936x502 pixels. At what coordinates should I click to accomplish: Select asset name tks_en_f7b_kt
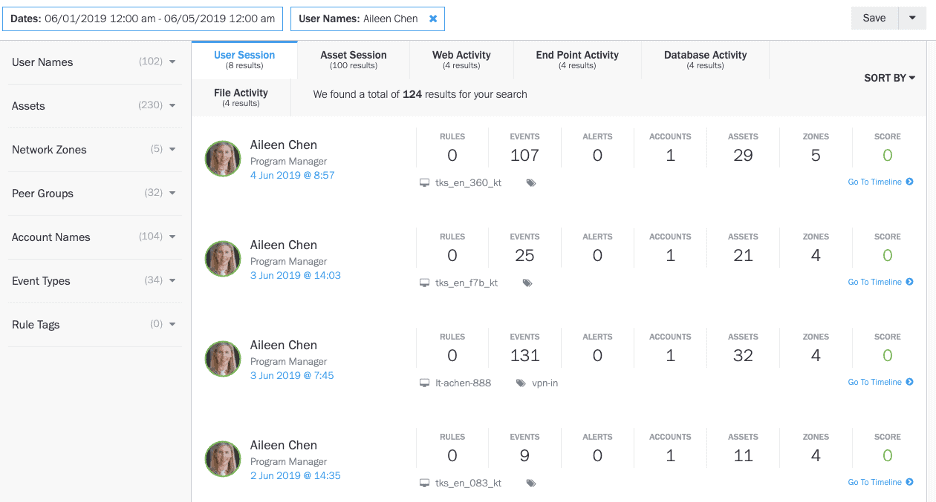pos(466,283)
